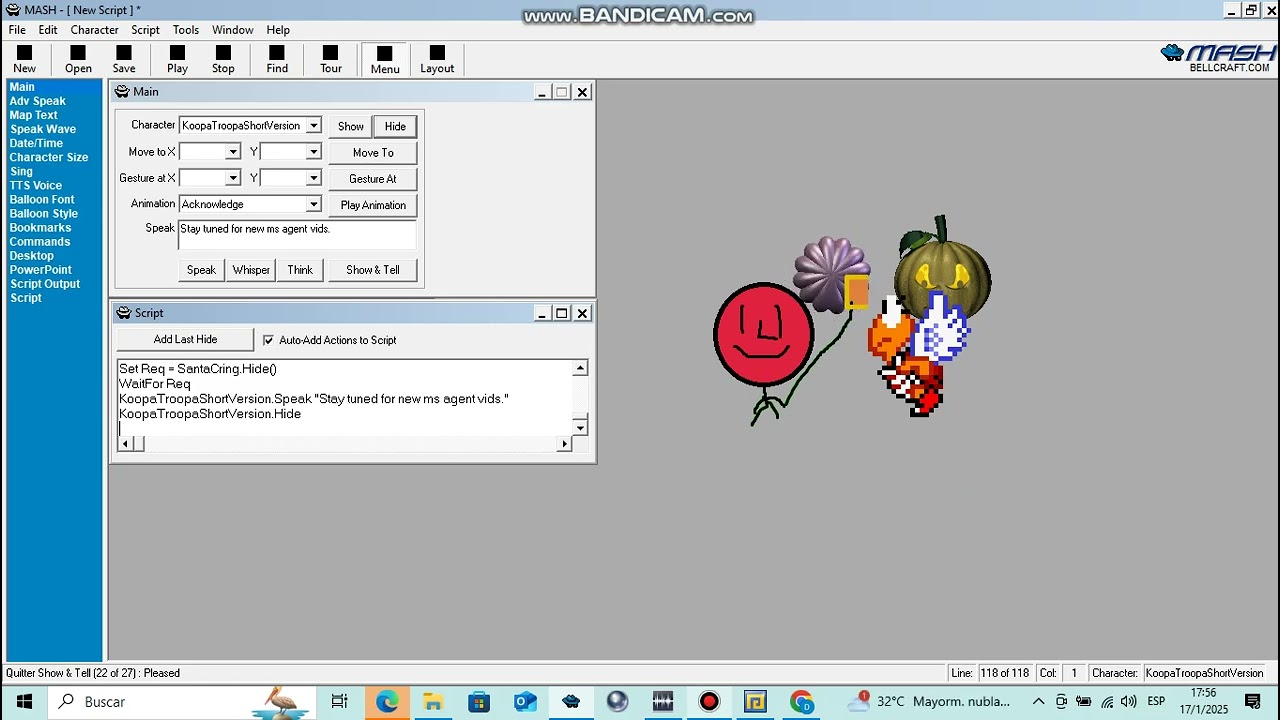Viewport: 1280px width, 720px height.
Task: Select Balloon Font in the sidebar
Action: tap(42, 200)
